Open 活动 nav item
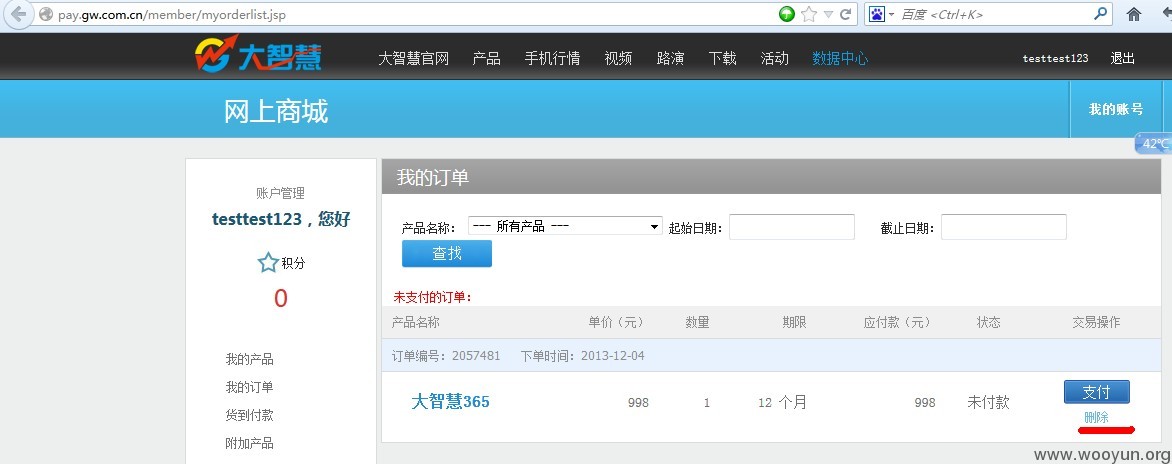1172x464 pixels. click(x=774, y=58)
